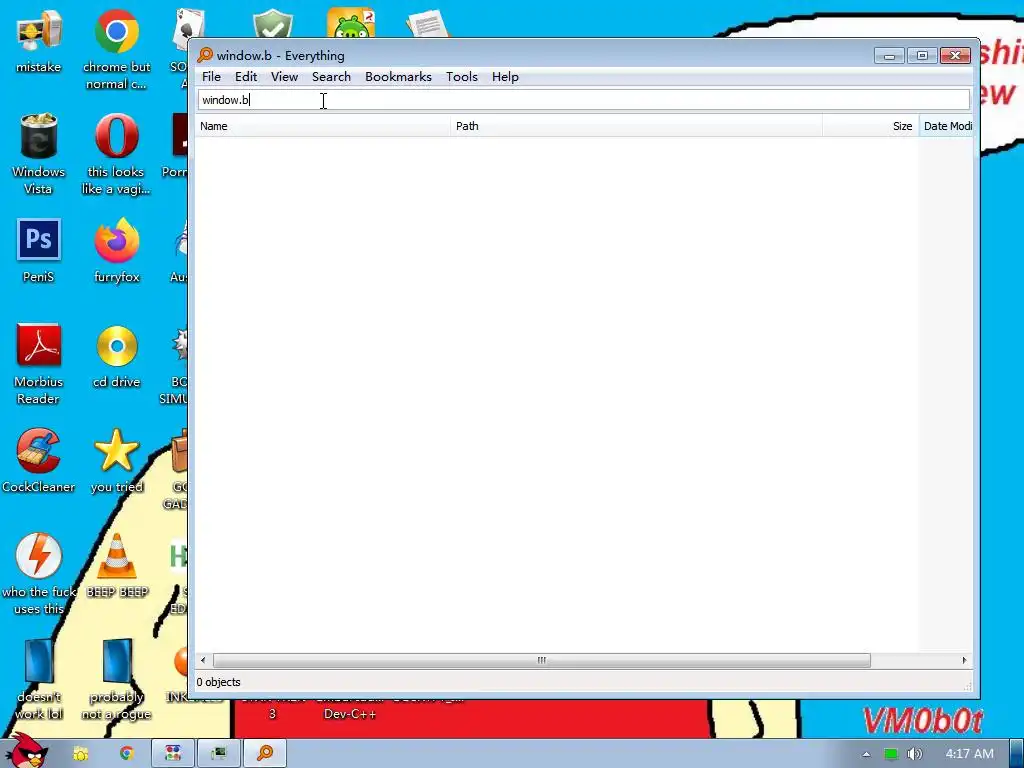Image resolution: width=1024 pixels, height=768 pixels.
Task: Open the View menu
Action: (284, 76)
